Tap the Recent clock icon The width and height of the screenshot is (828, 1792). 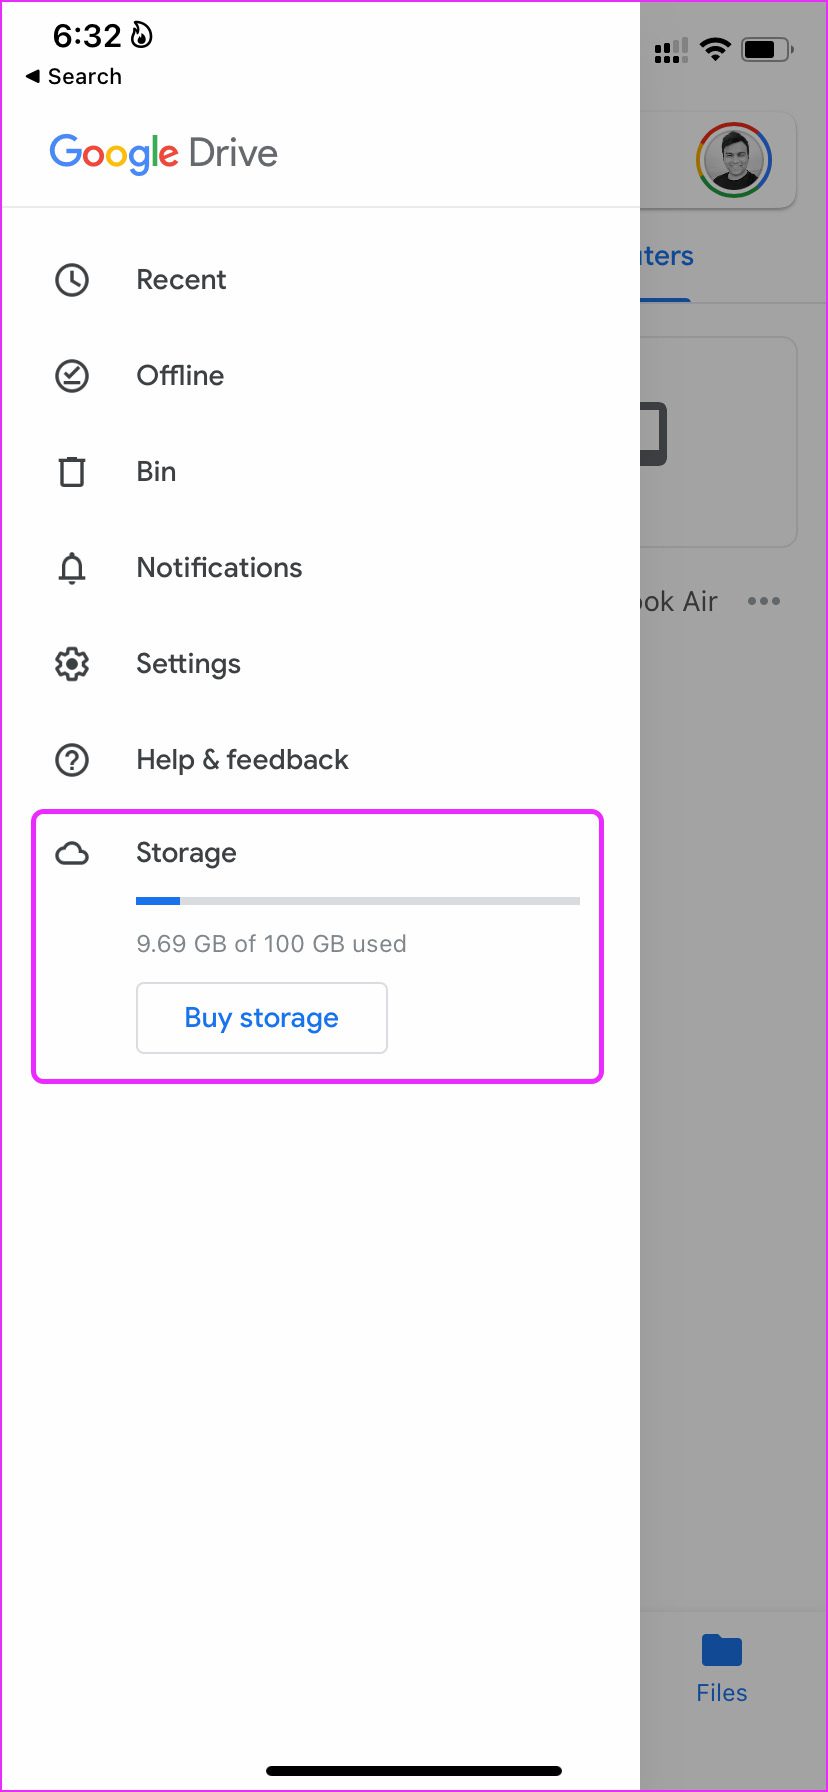(72, 280)
